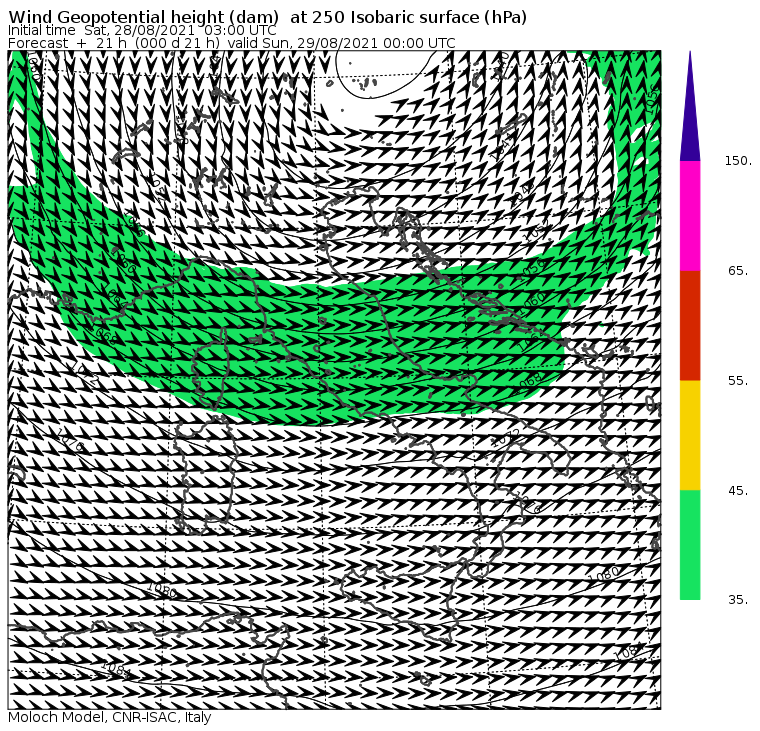Select the magenta 65–150 legend color band
Screen dimensions: 760x731
pos(690,216)
